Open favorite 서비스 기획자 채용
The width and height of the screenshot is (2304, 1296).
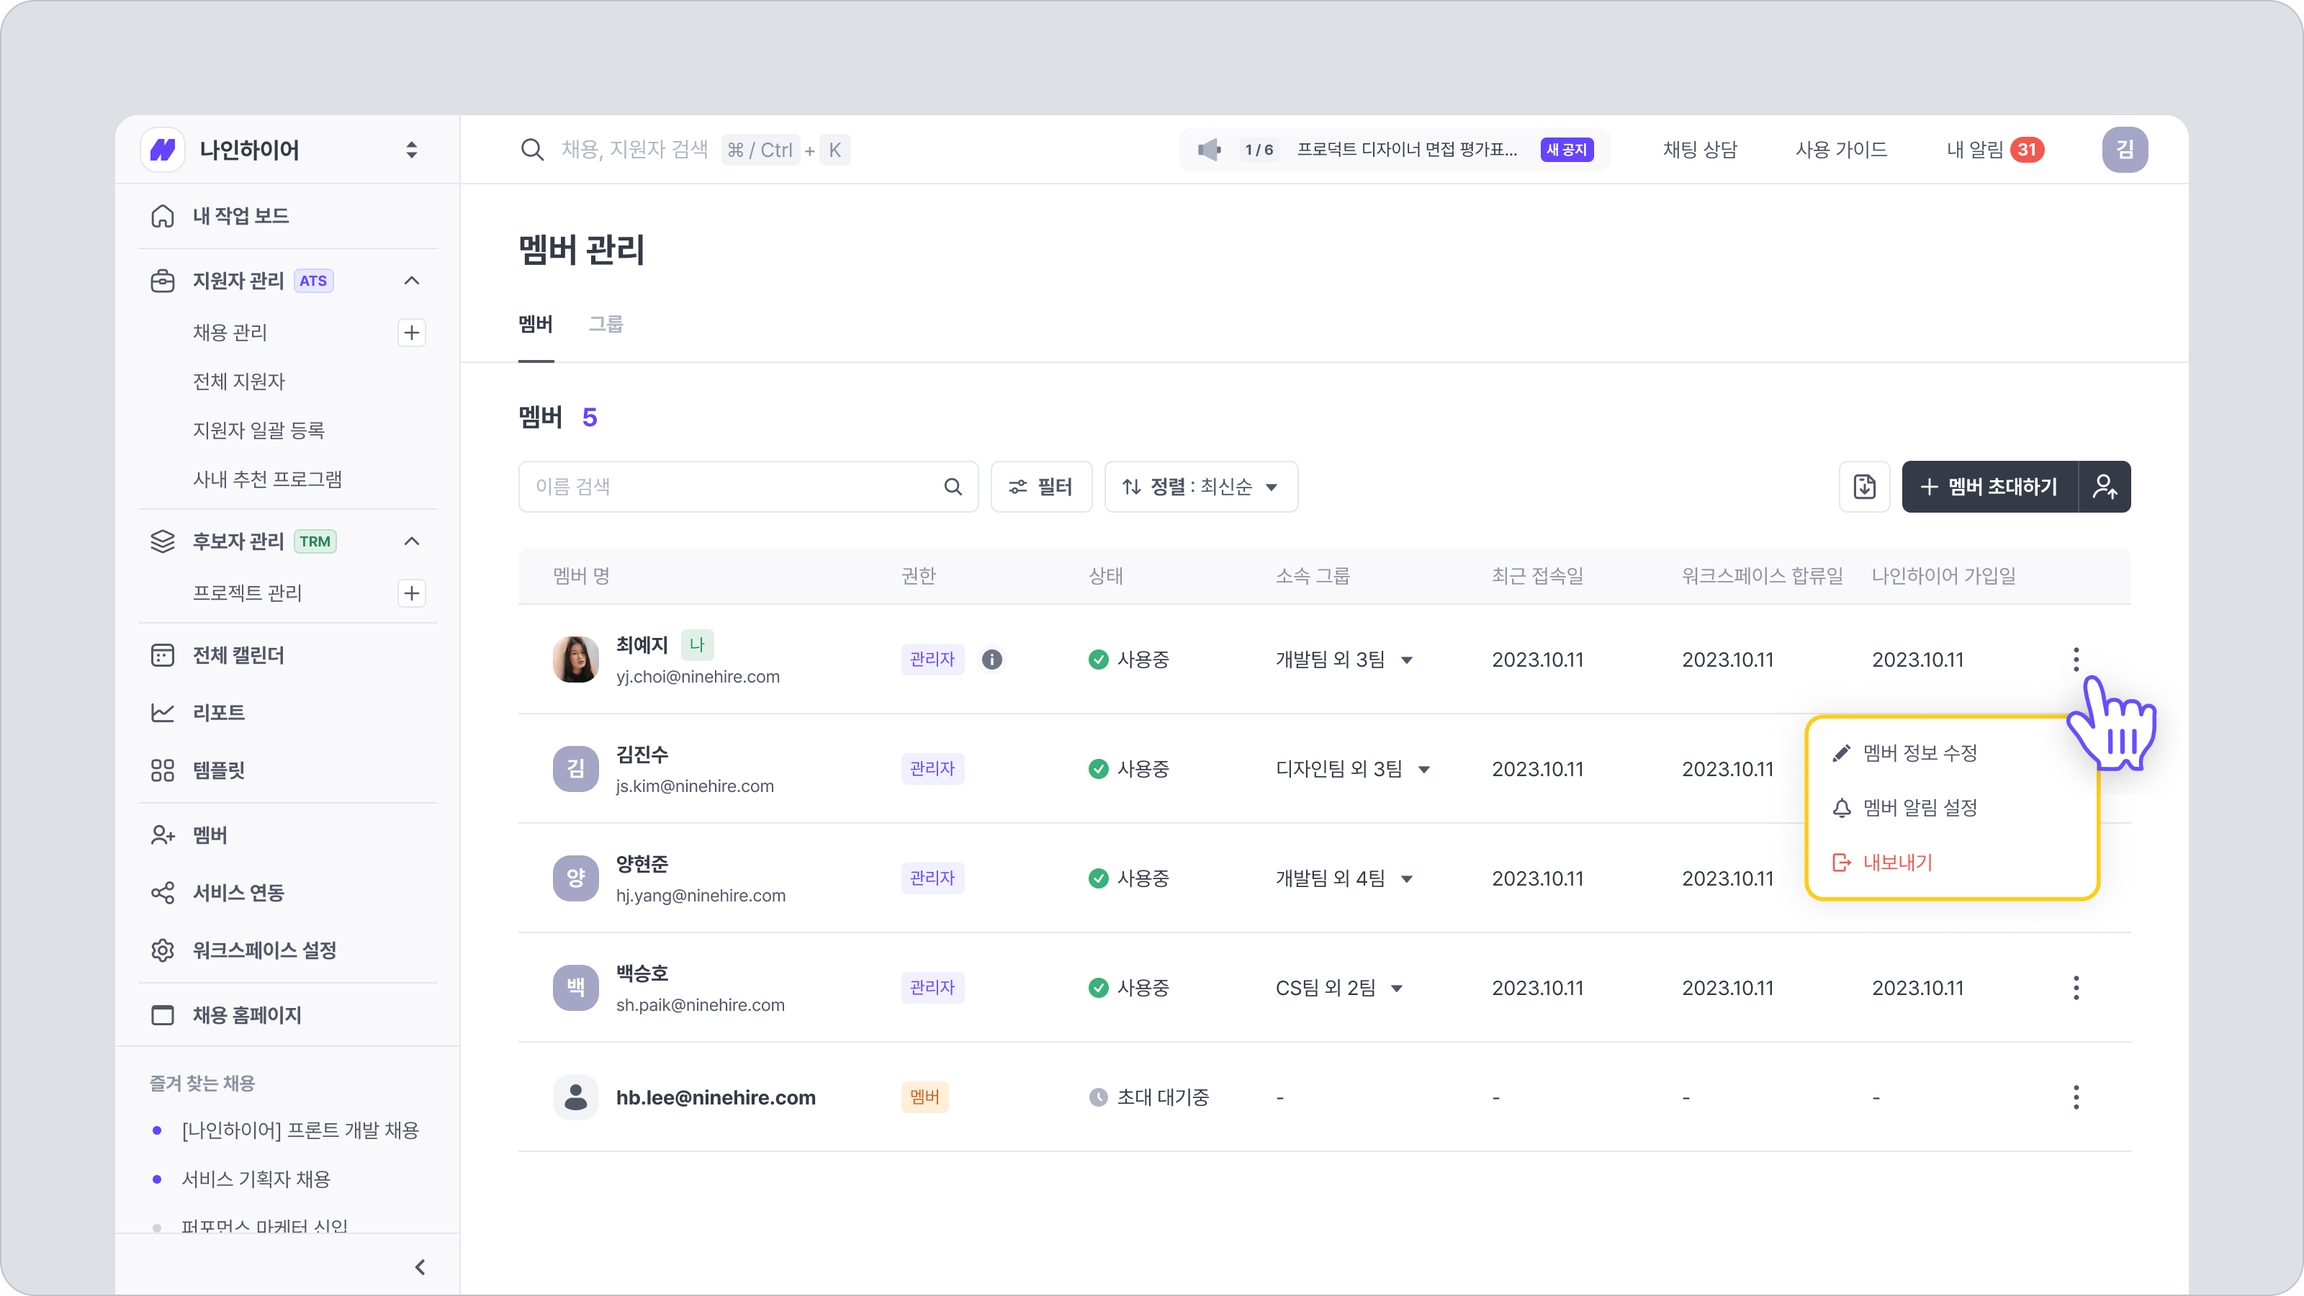[x=256, y=1179]
